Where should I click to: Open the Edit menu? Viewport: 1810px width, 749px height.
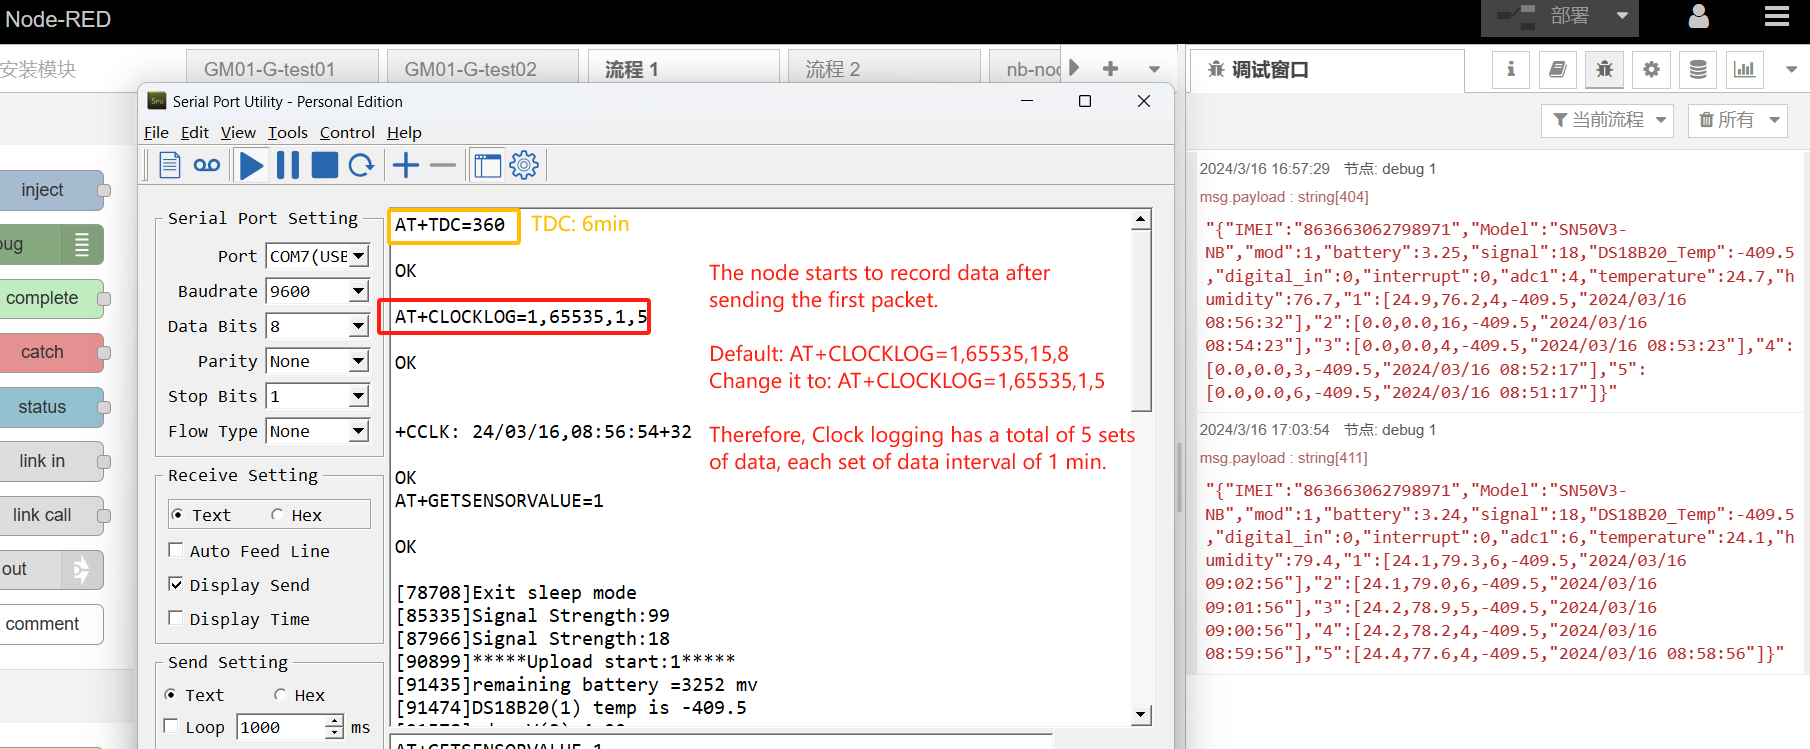click(x=194, y=132)
